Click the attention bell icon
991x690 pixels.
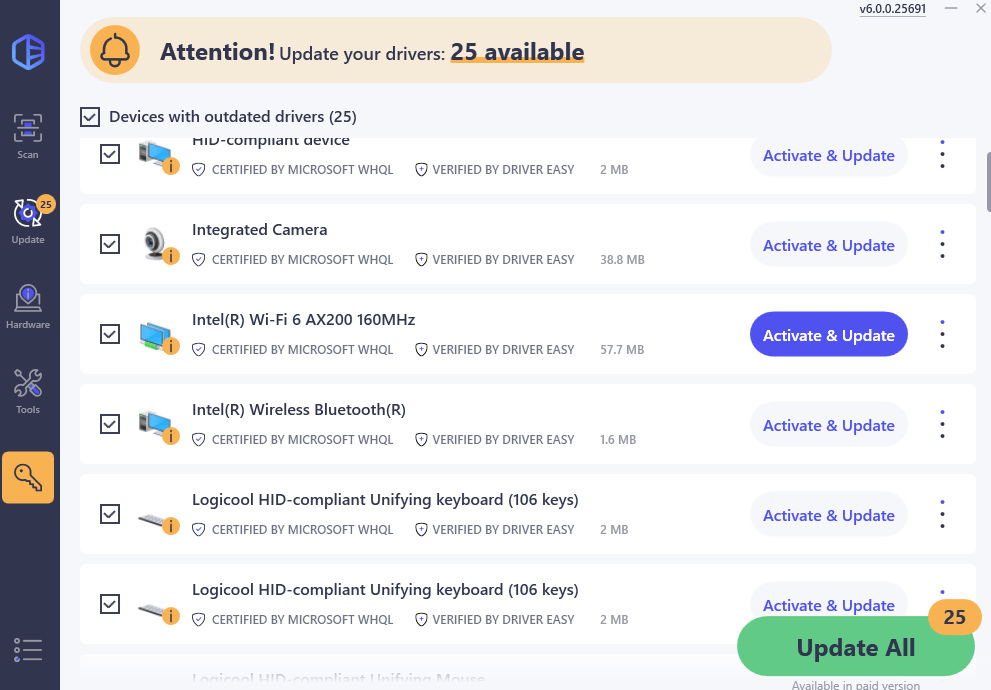(x=115, y=50)
